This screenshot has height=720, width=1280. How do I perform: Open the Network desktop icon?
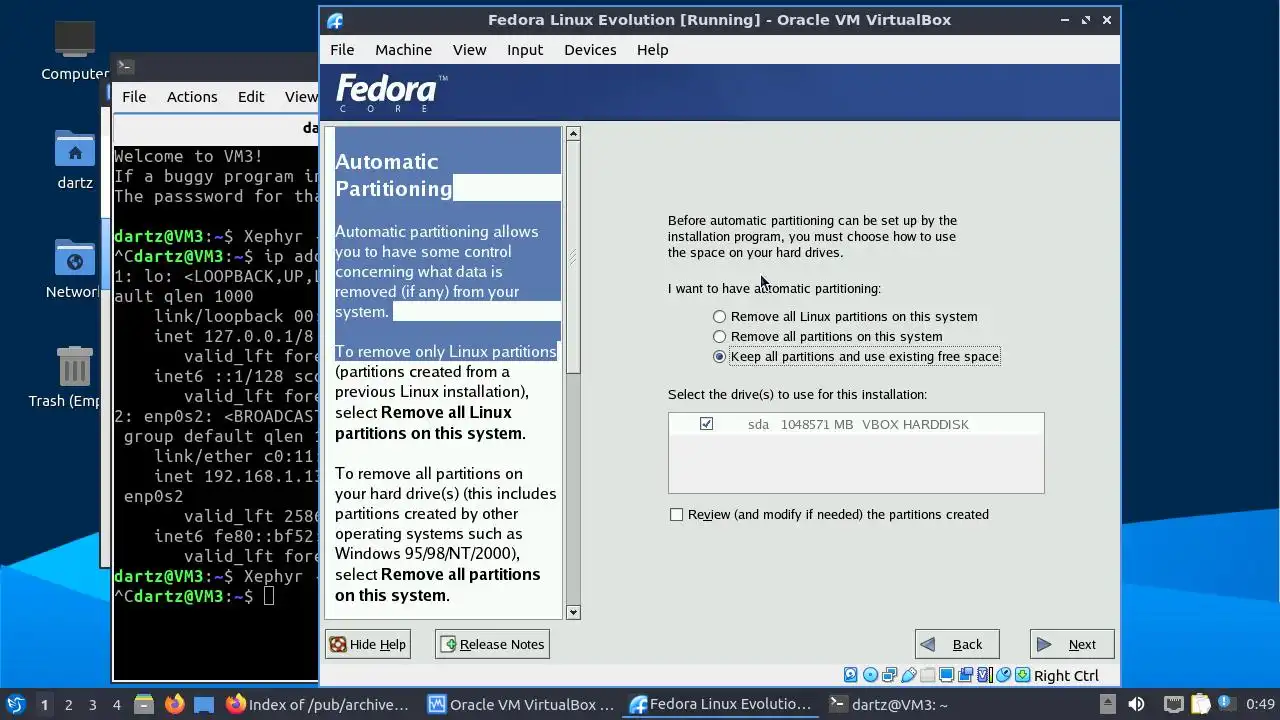75,268
